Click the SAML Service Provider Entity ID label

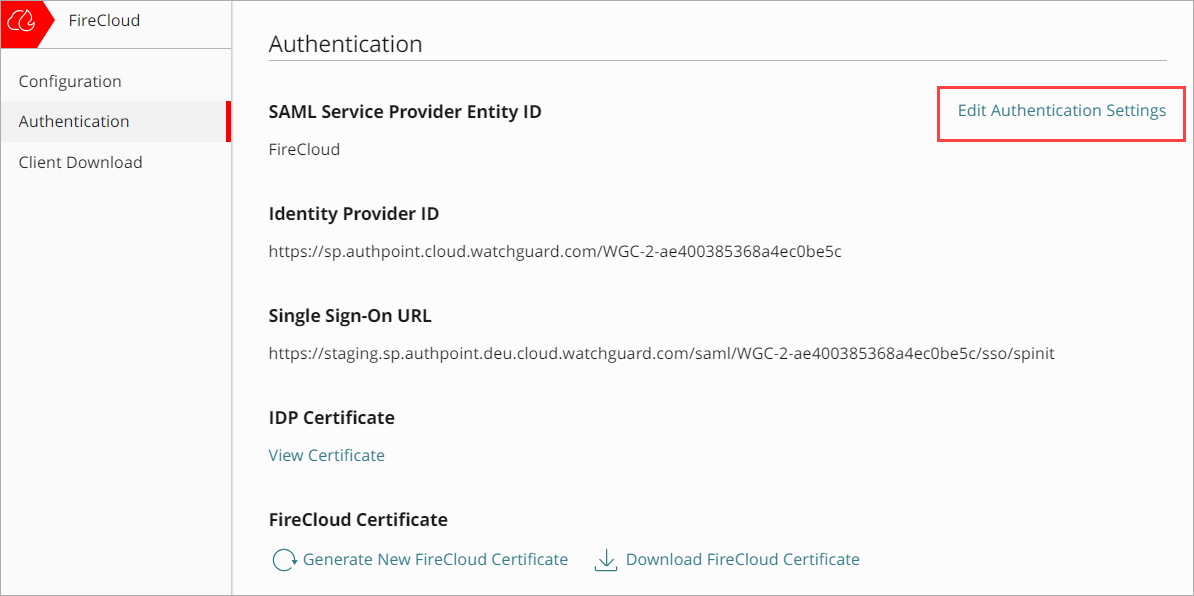(x=404, y=111)
